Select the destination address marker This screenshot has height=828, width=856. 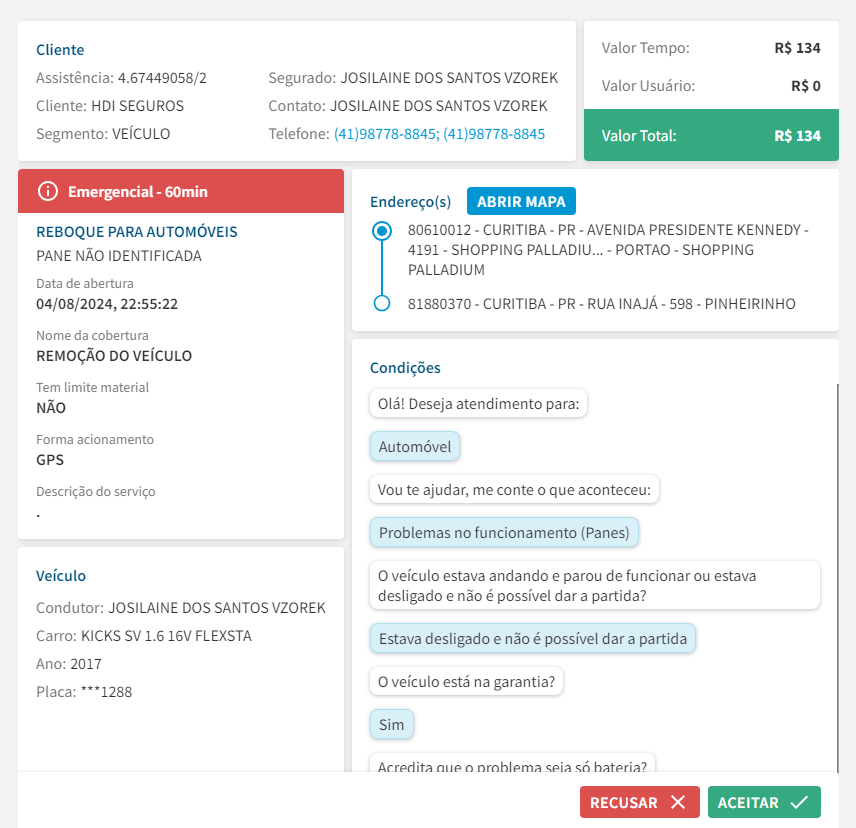click(x=381, y=303)
